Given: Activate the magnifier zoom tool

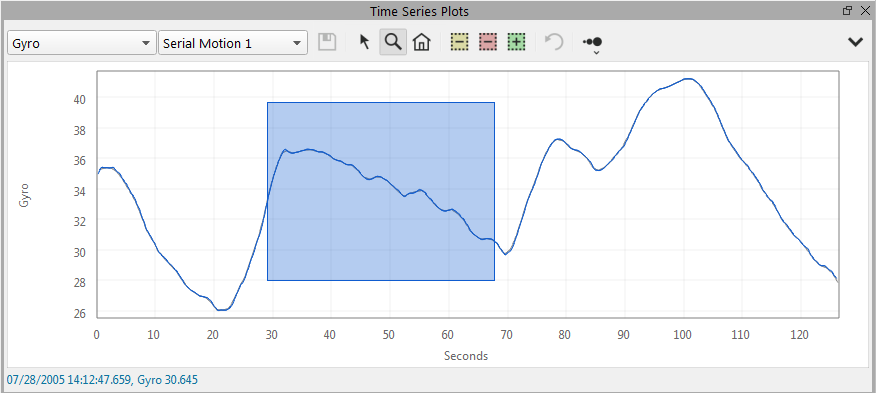Looking at the screenshot, I should (x=393, y=42).
